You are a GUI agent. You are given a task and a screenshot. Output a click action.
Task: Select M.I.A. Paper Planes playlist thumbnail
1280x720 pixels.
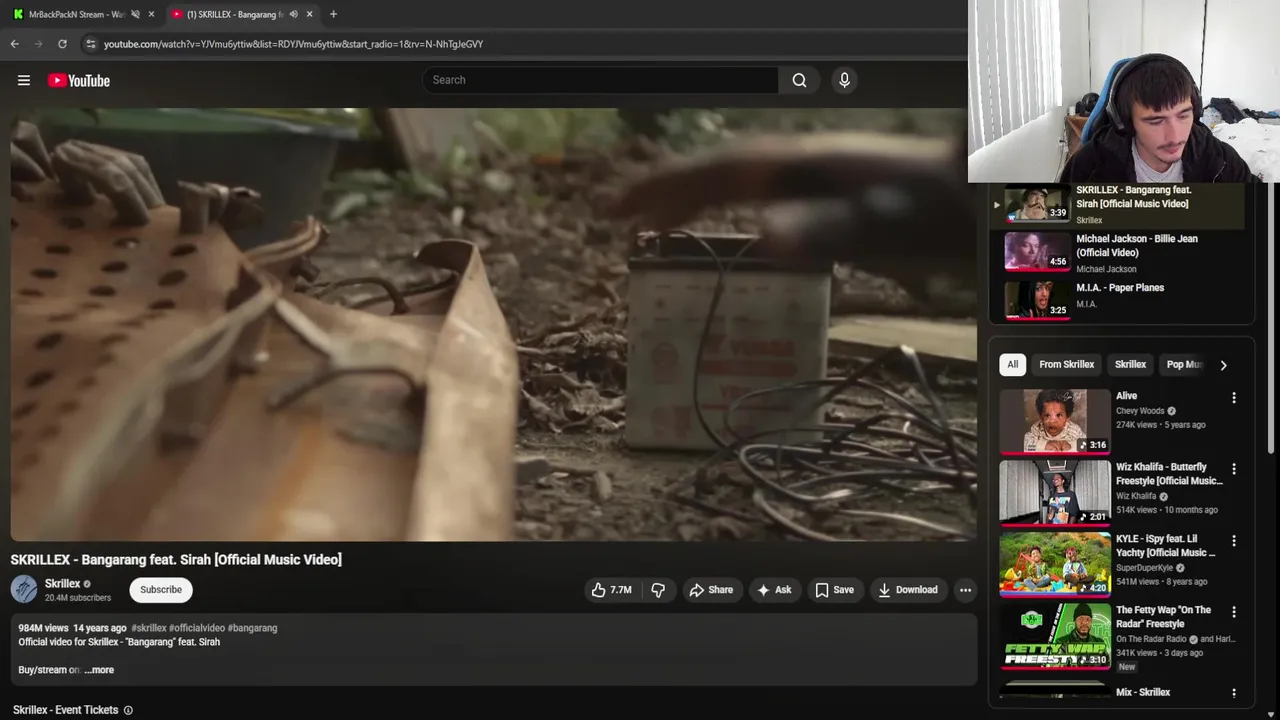click(x=1037, y=301)
